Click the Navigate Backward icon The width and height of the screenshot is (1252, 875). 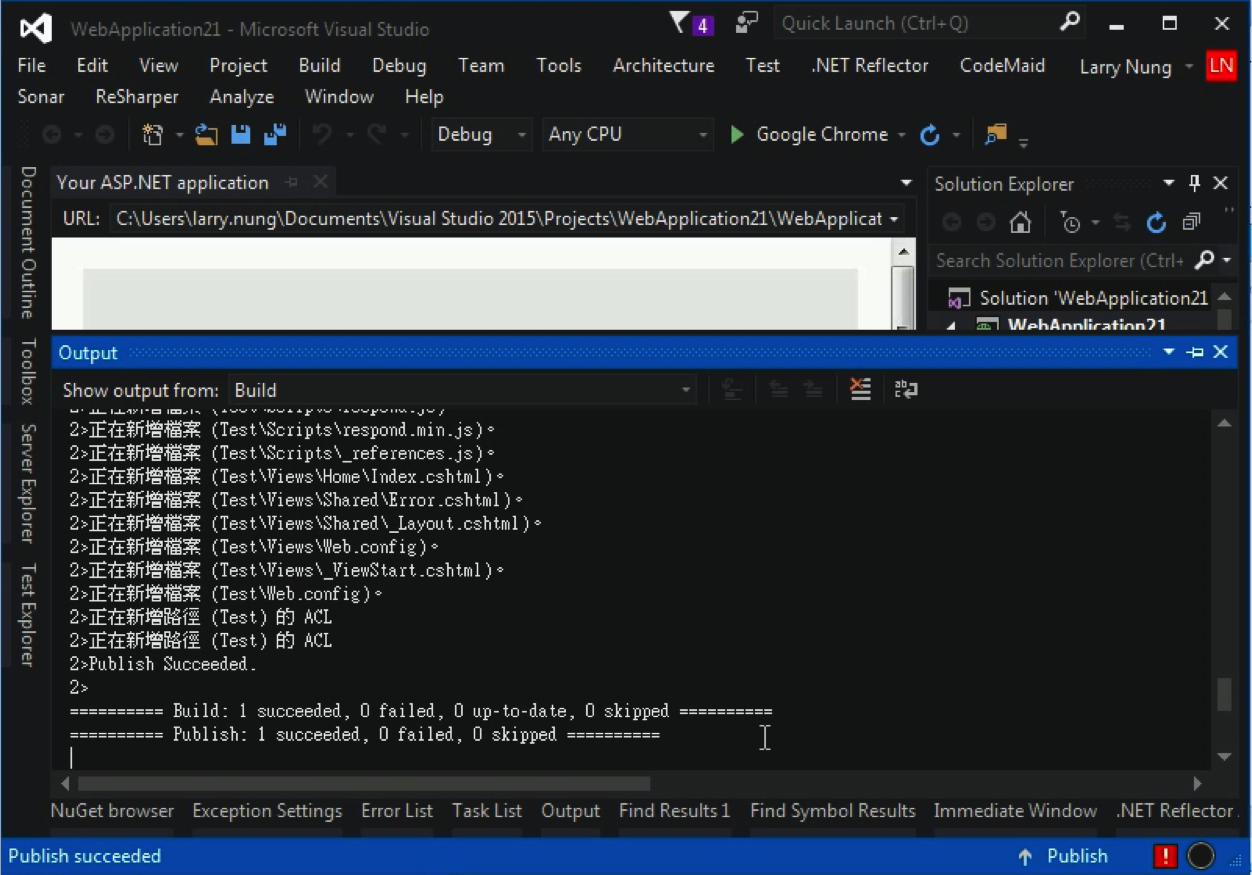(52, 134)
